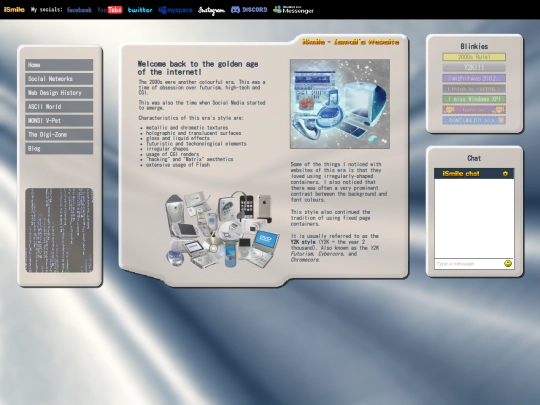Image resolution: width=540 pixels, height=405 pixels.
Task: Open the Facebook social link
Action: pyautogui.click(x=79, y=10)
